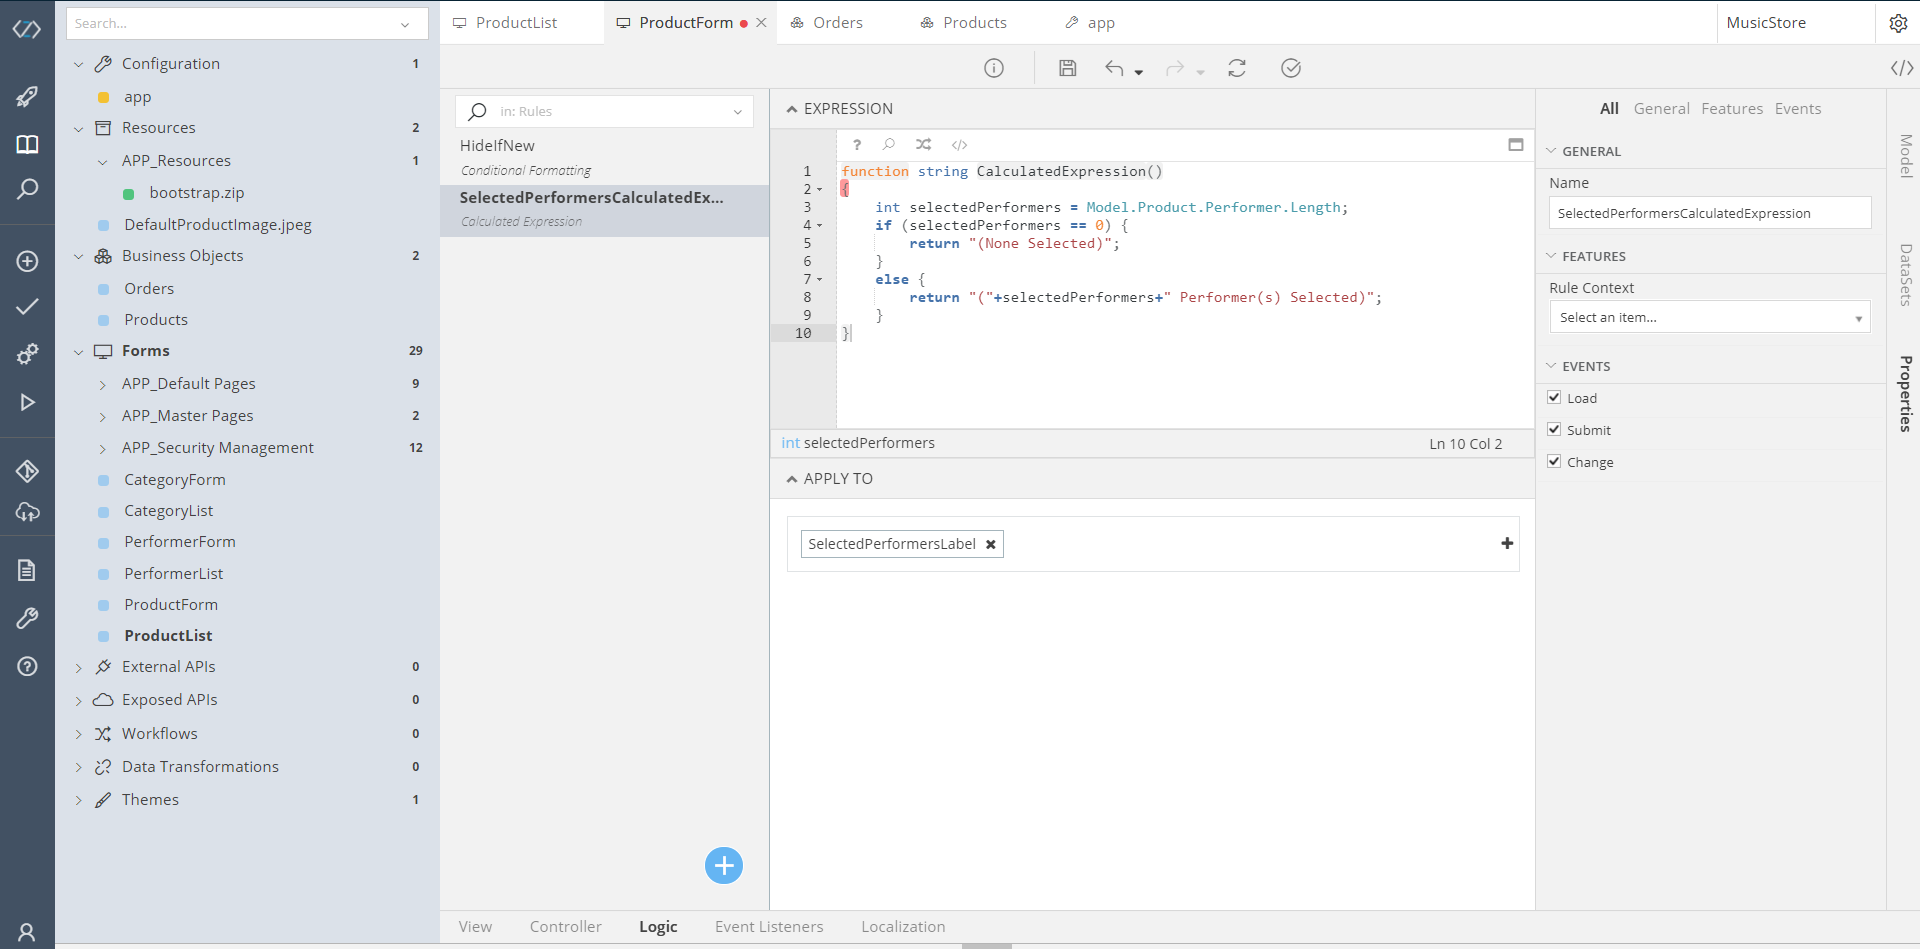Click the Save icon in toolbar

[x=1068, y=68]
